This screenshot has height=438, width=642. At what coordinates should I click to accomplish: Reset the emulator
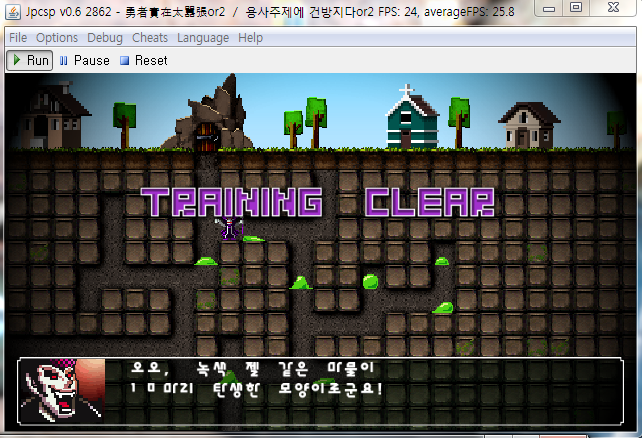pyautogui.click(x=143, y=60)
